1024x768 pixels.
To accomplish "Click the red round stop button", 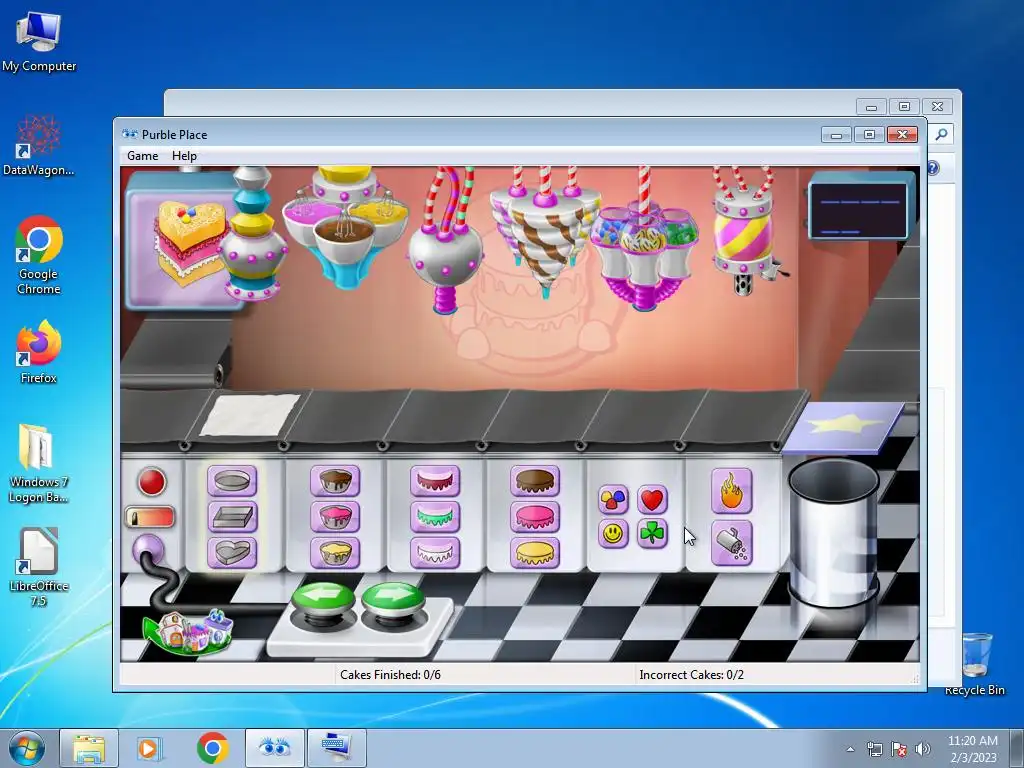I will coord(152,482).
